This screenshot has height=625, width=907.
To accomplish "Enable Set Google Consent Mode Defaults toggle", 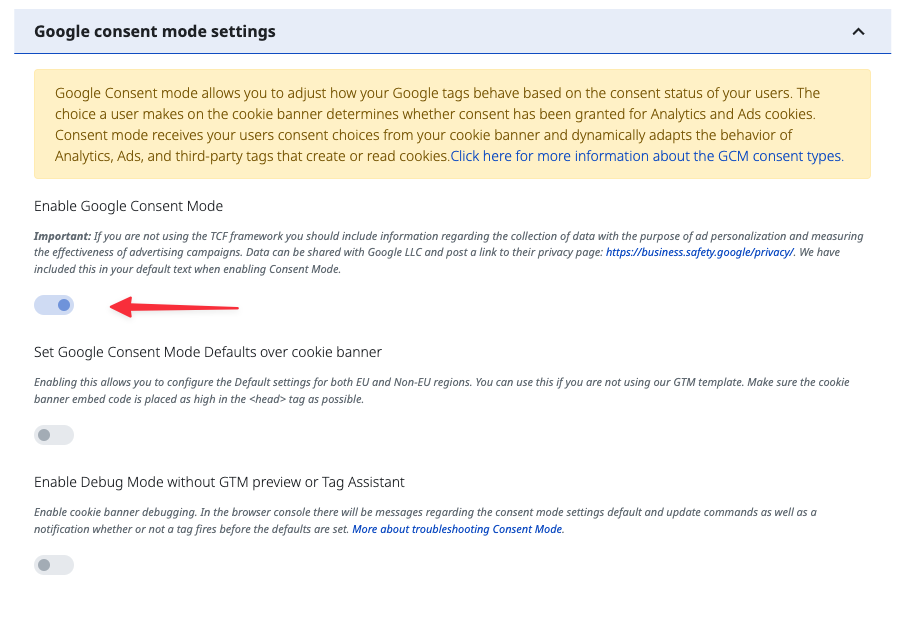I will pos(54,435).
